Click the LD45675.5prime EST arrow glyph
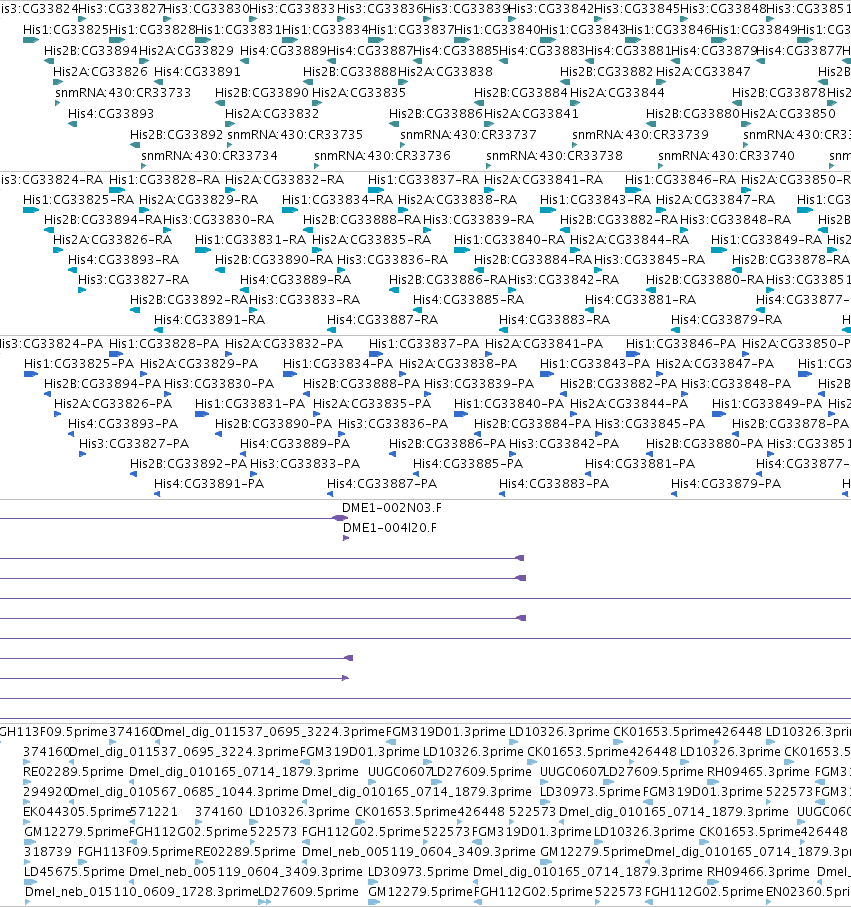This screenshot has height=907, width=851. (30, 882)
